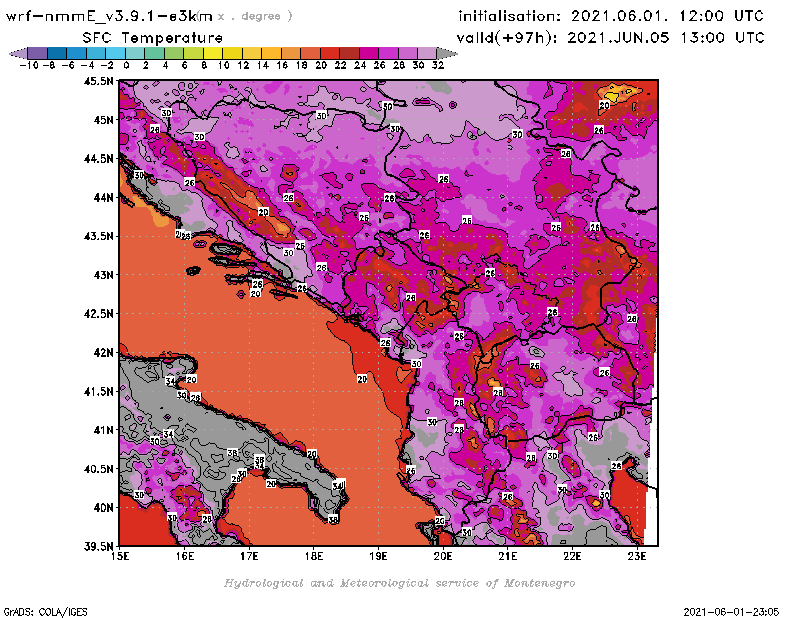
Task: Pick the red colorbar swatch between 20 and 22
Action: (330, 53)
